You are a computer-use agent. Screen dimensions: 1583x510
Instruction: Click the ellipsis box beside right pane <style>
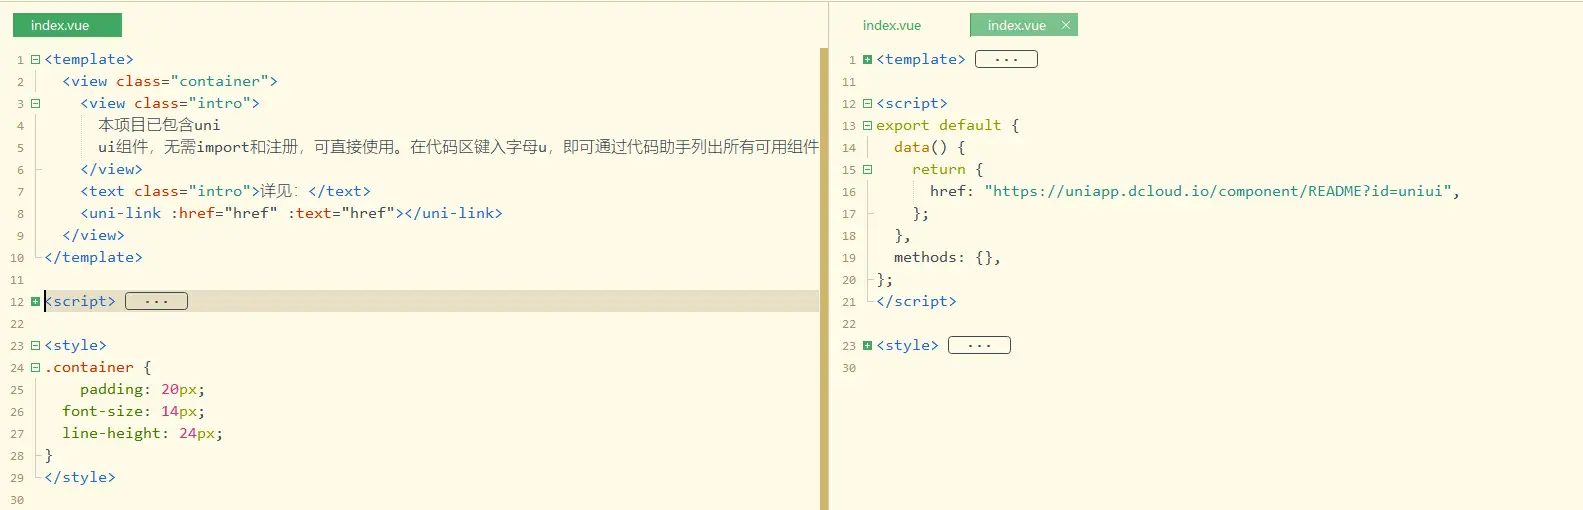(x=979, y=345)
